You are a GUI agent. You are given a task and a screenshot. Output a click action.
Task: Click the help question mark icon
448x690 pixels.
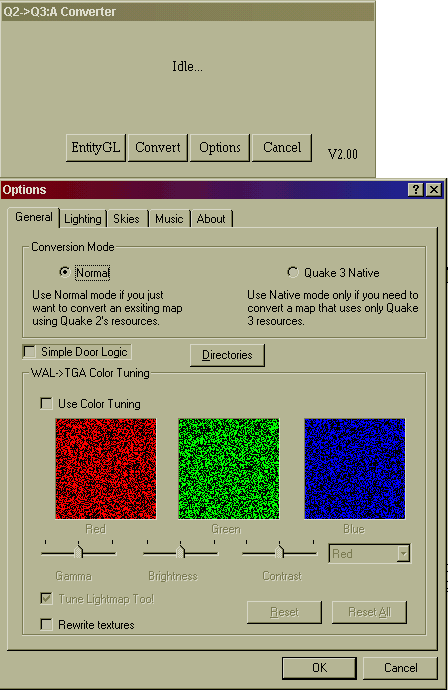click(416, 190)
